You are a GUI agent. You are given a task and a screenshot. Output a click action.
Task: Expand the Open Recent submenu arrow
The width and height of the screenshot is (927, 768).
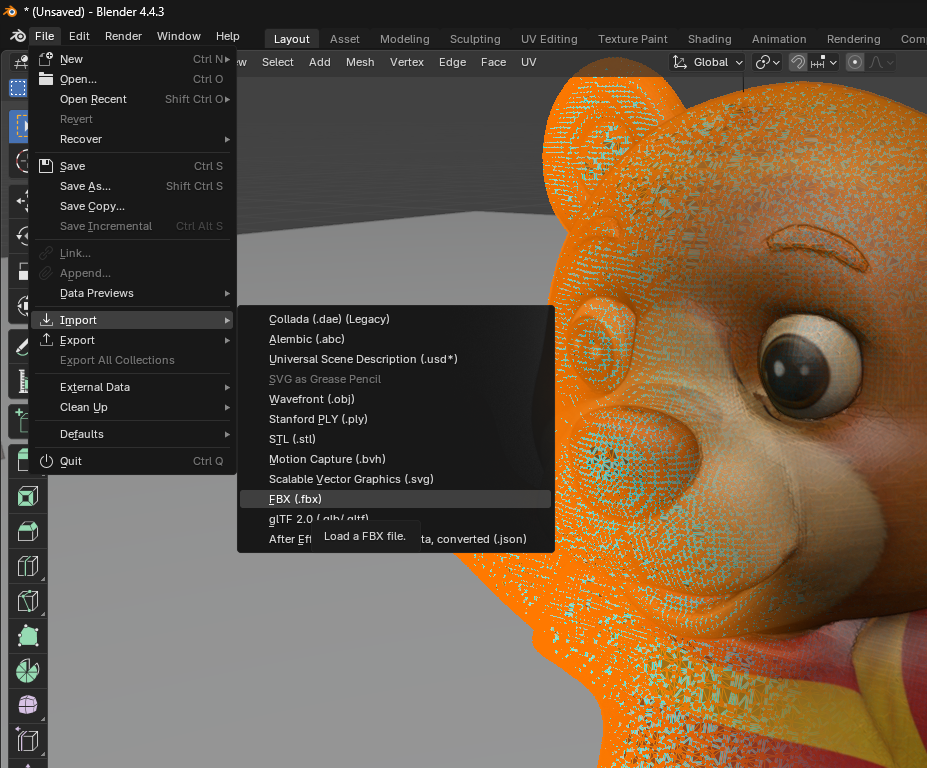pos(227,99)
